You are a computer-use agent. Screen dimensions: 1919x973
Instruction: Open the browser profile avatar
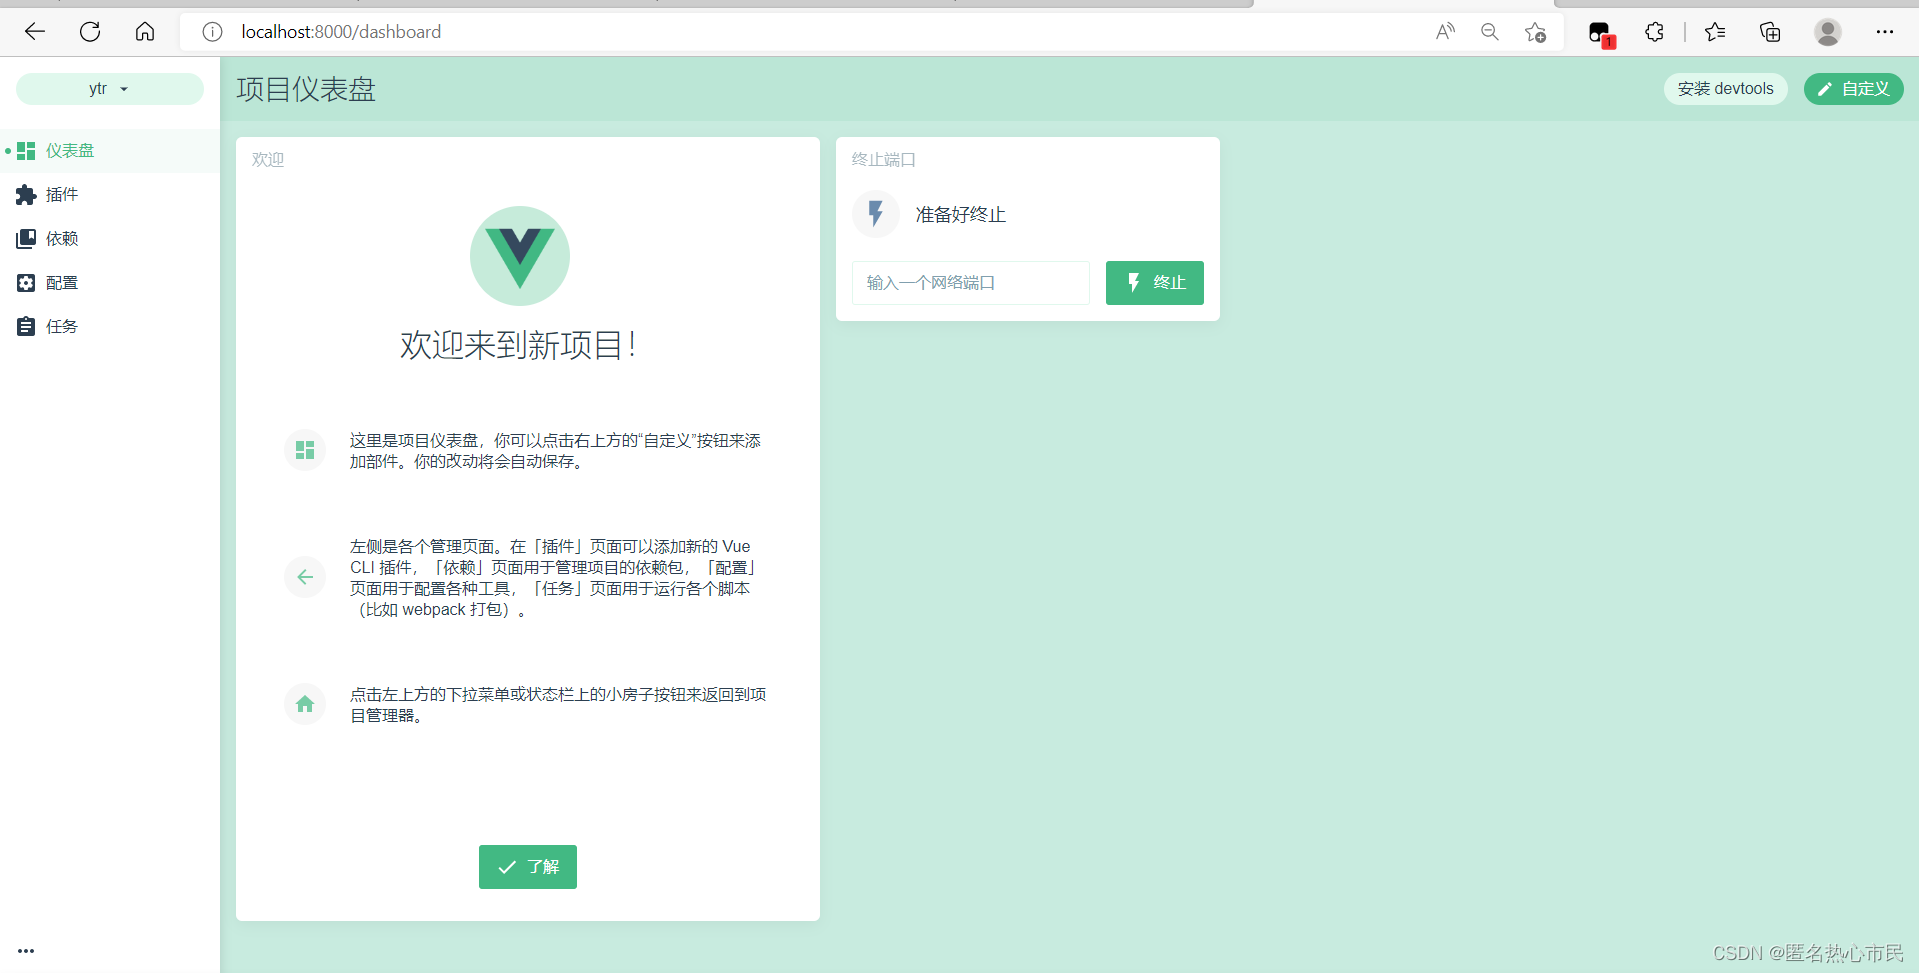coord(1828,32)
